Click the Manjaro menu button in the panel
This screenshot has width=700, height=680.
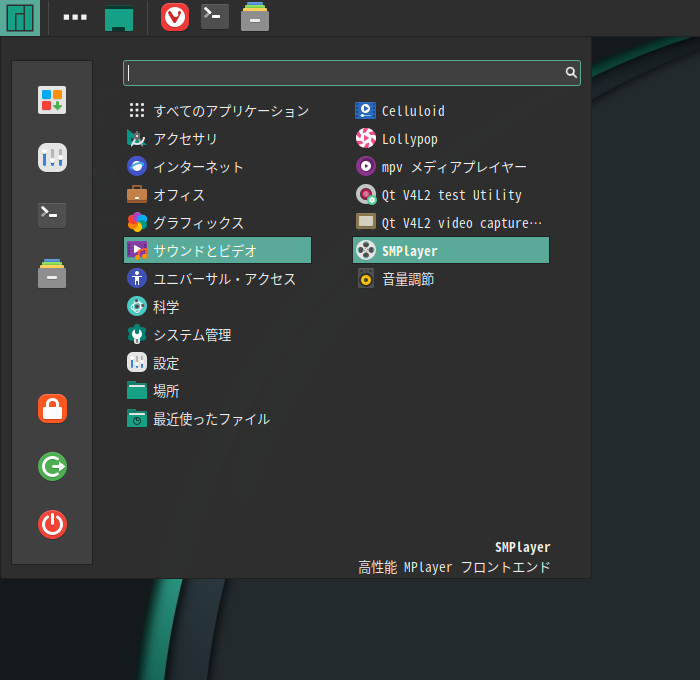(20, 18)
